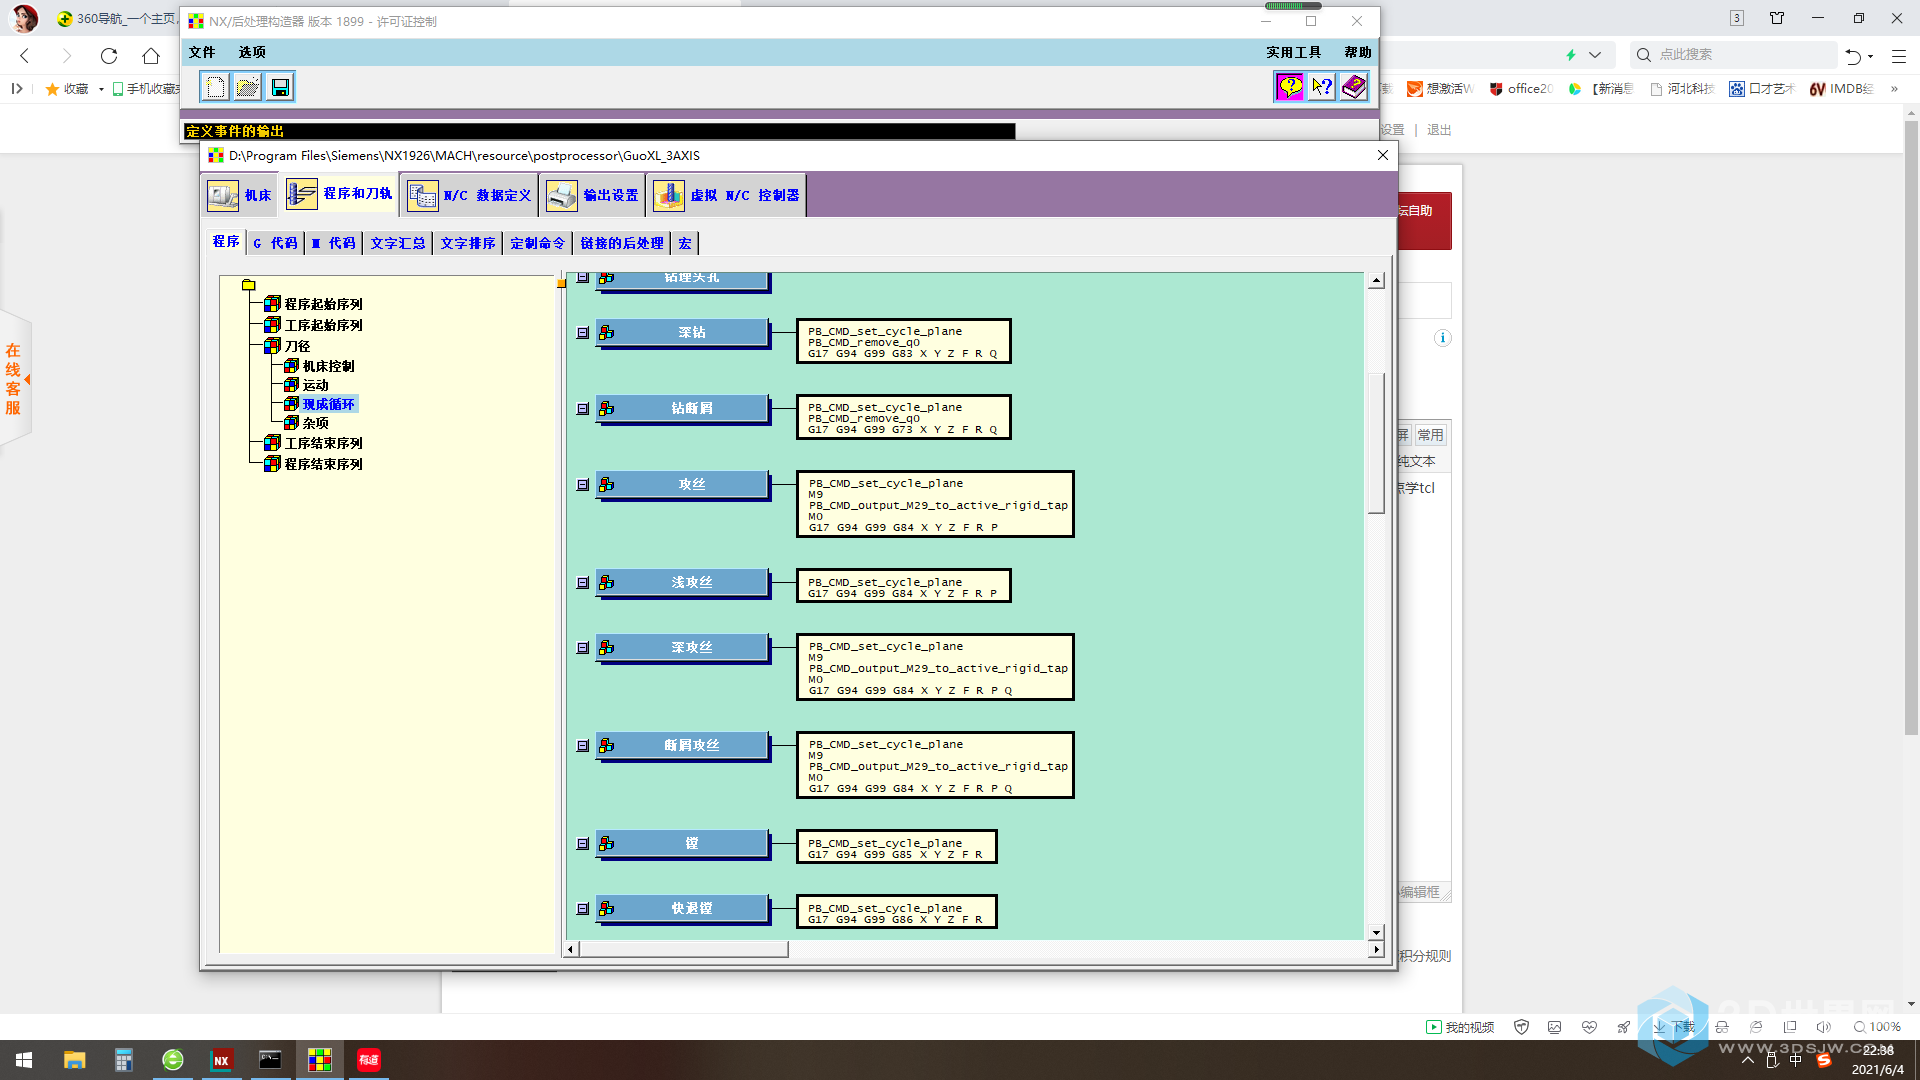Open the NX app in taskbar

point(221,1060)
